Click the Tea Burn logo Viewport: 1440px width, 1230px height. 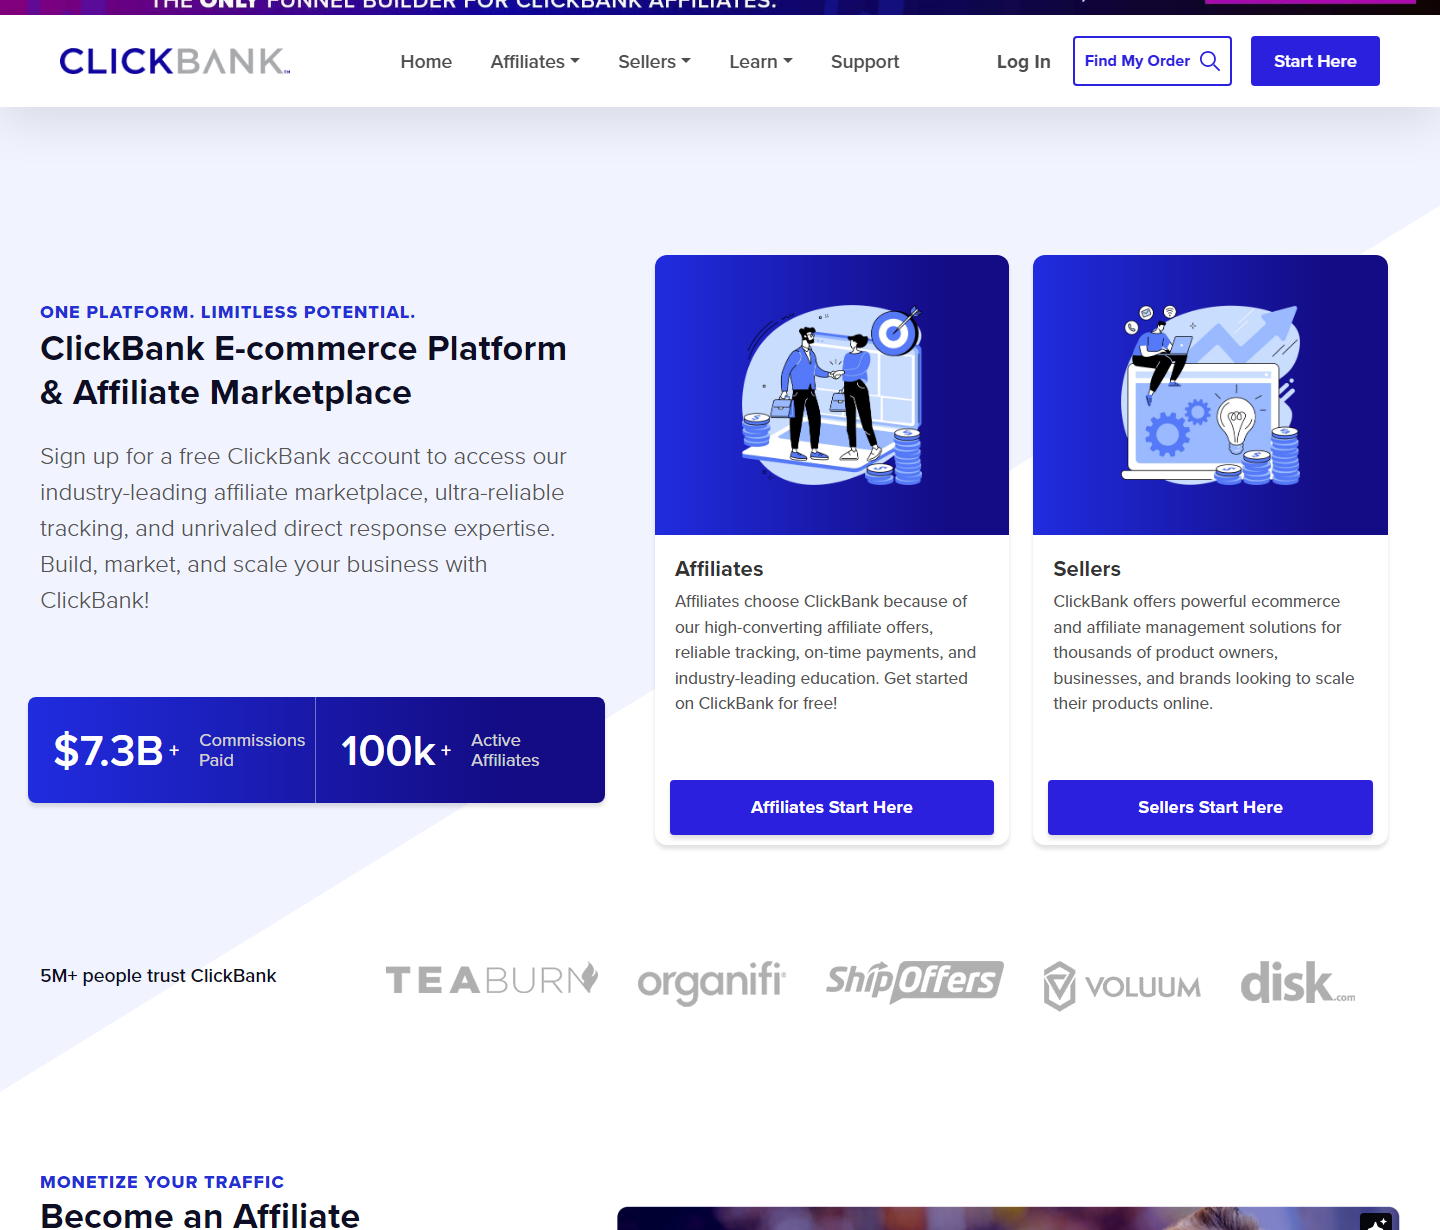point(492,980)
